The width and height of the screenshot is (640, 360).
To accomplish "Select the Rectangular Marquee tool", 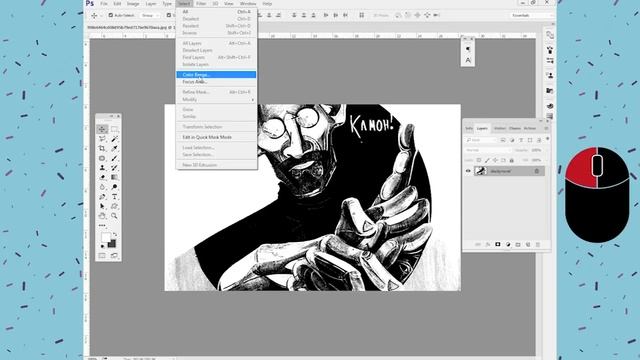I will click(114, 129).
